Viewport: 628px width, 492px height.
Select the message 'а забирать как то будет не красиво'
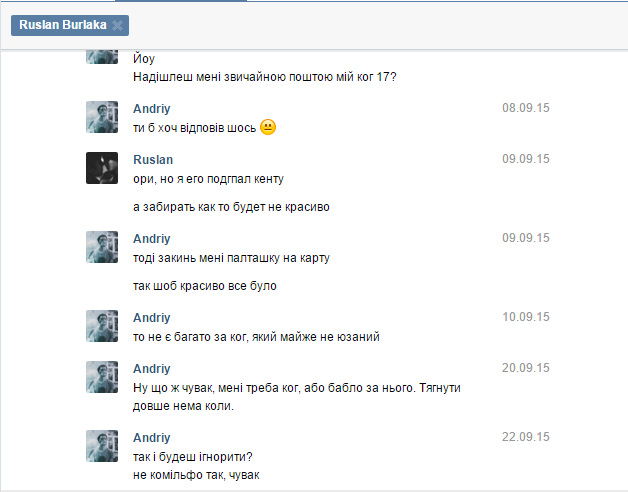pyautogui.click(x=231, y=207)
